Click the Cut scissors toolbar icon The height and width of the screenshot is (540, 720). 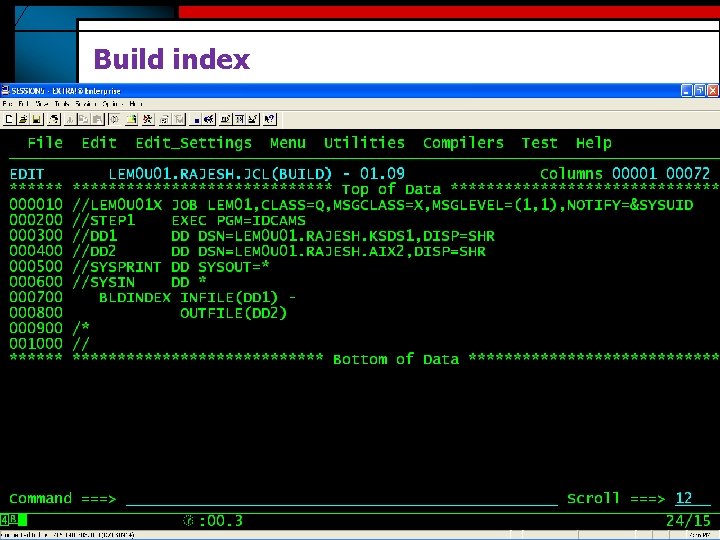pos(70,119)
